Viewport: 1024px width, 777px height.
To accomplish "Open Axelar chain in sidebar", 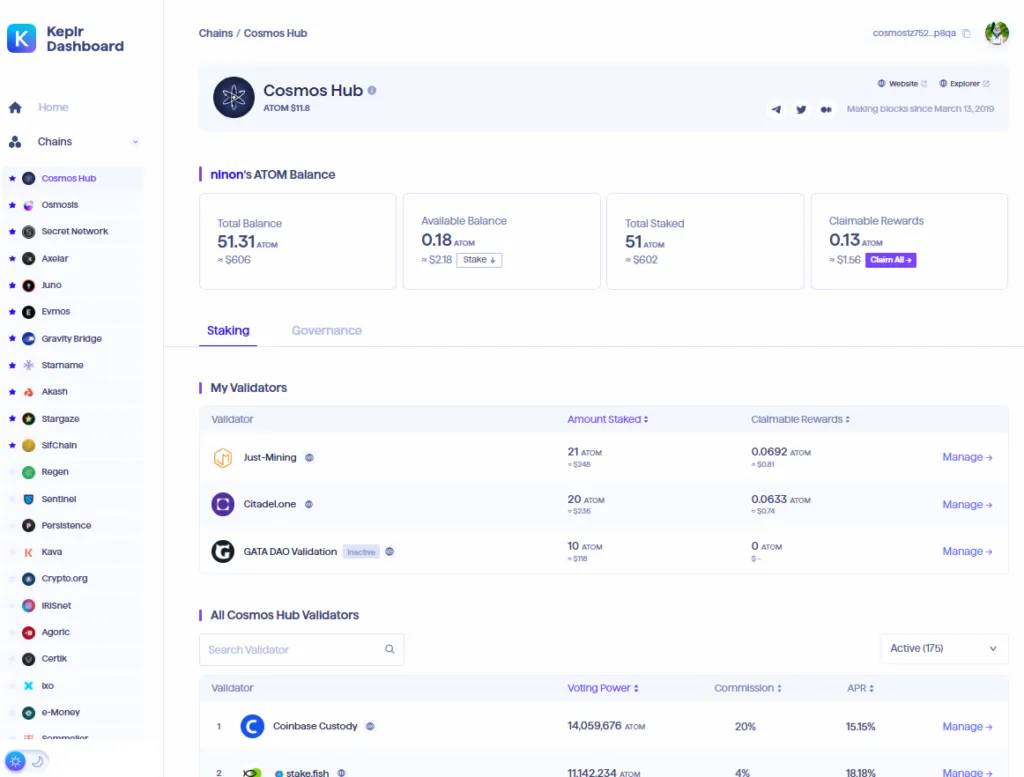I will pyautogui.click(x=55, y=259).
